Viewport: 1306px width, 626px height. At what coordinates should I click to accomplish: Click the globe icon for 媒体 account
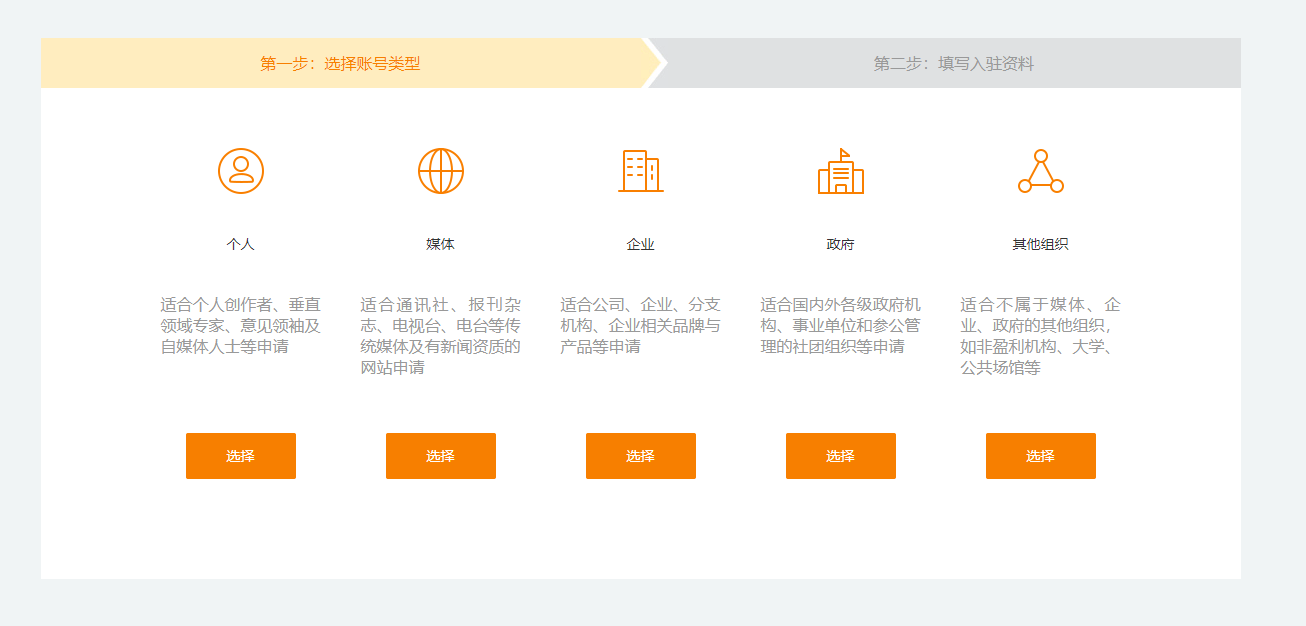click(441, 171)
